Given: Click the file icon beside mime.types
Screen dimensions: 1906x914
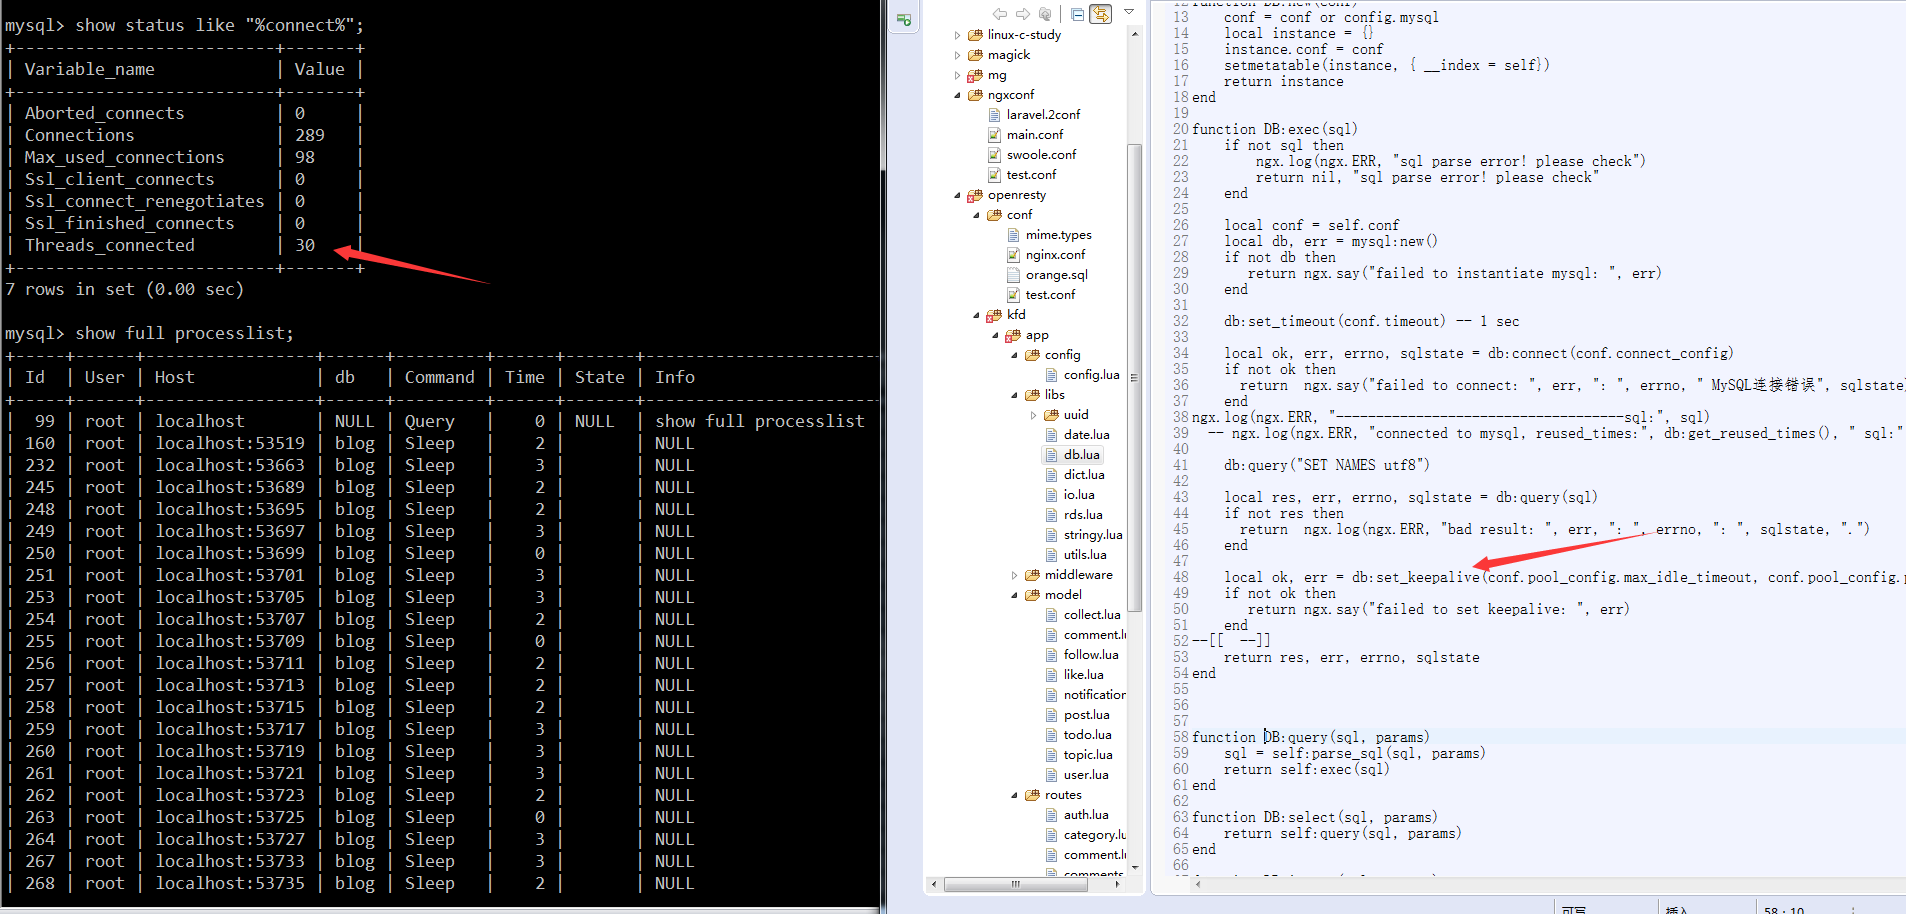Looking at the screenshot, I should tap(1013, 235).
